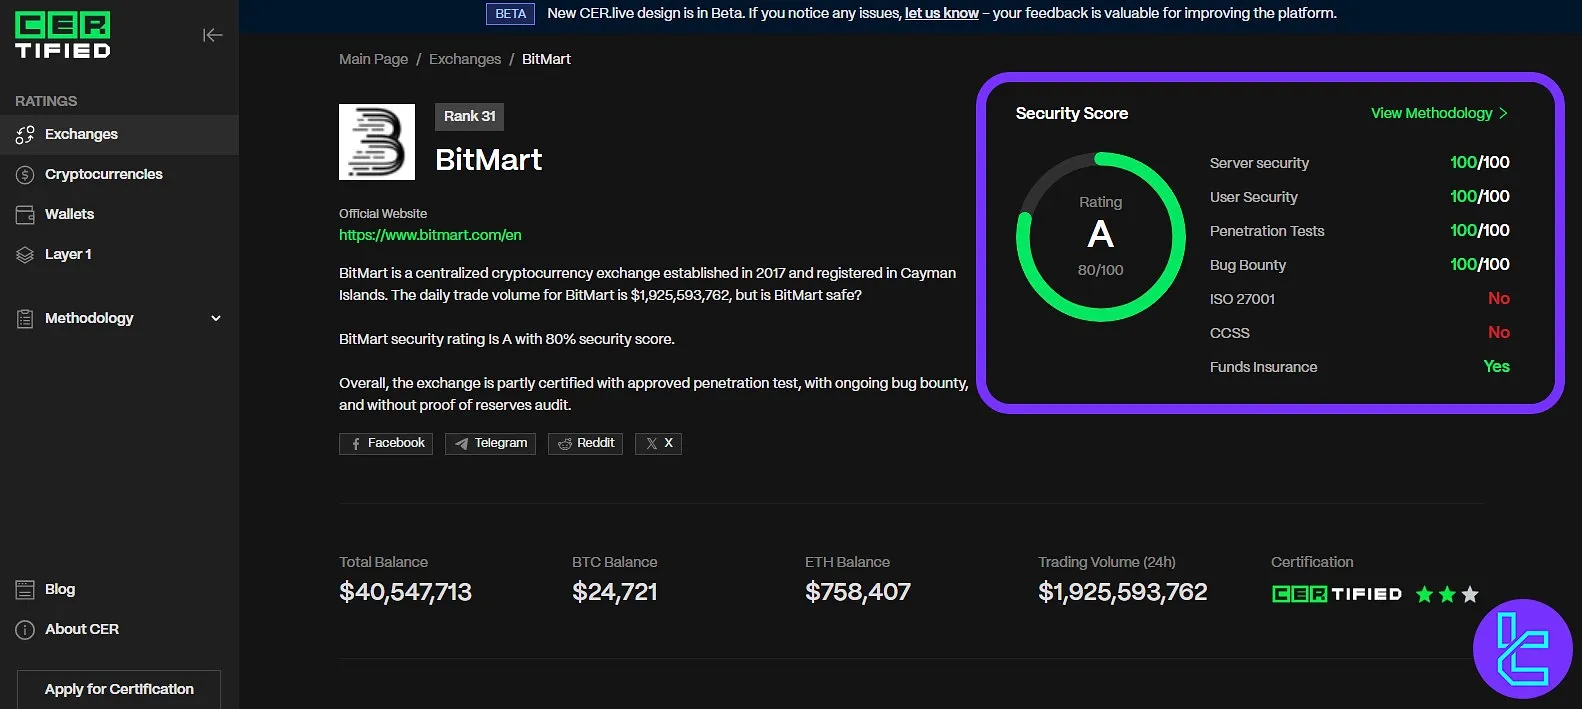Click Total Balance value $40,547,713
Viewport: 1582px width, 709px height.
(x=406, y=592)
